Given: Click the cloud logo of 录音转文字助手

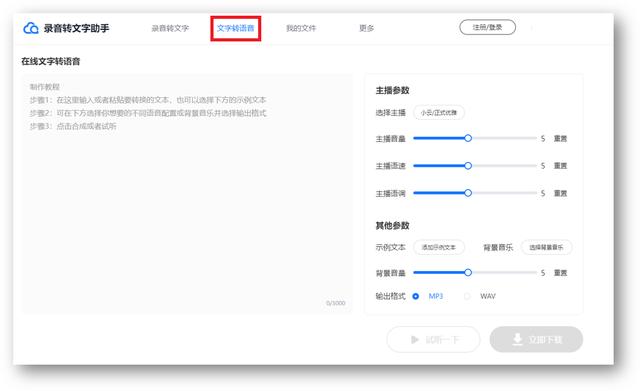Looking at the screenshot, I should click(x=31, y=28).
